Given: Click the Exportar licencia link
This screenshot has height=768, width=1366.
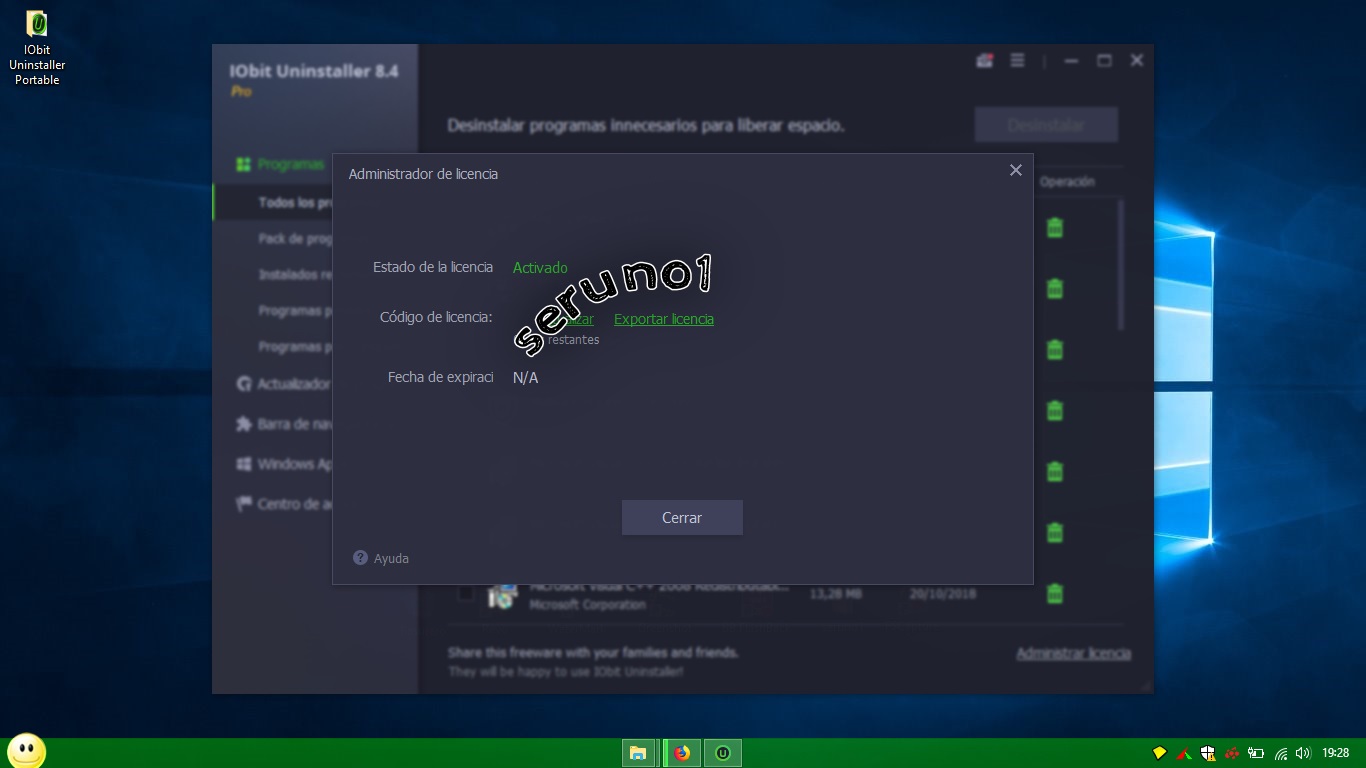Looking at the screenshot, I should [x=663, y=319].
